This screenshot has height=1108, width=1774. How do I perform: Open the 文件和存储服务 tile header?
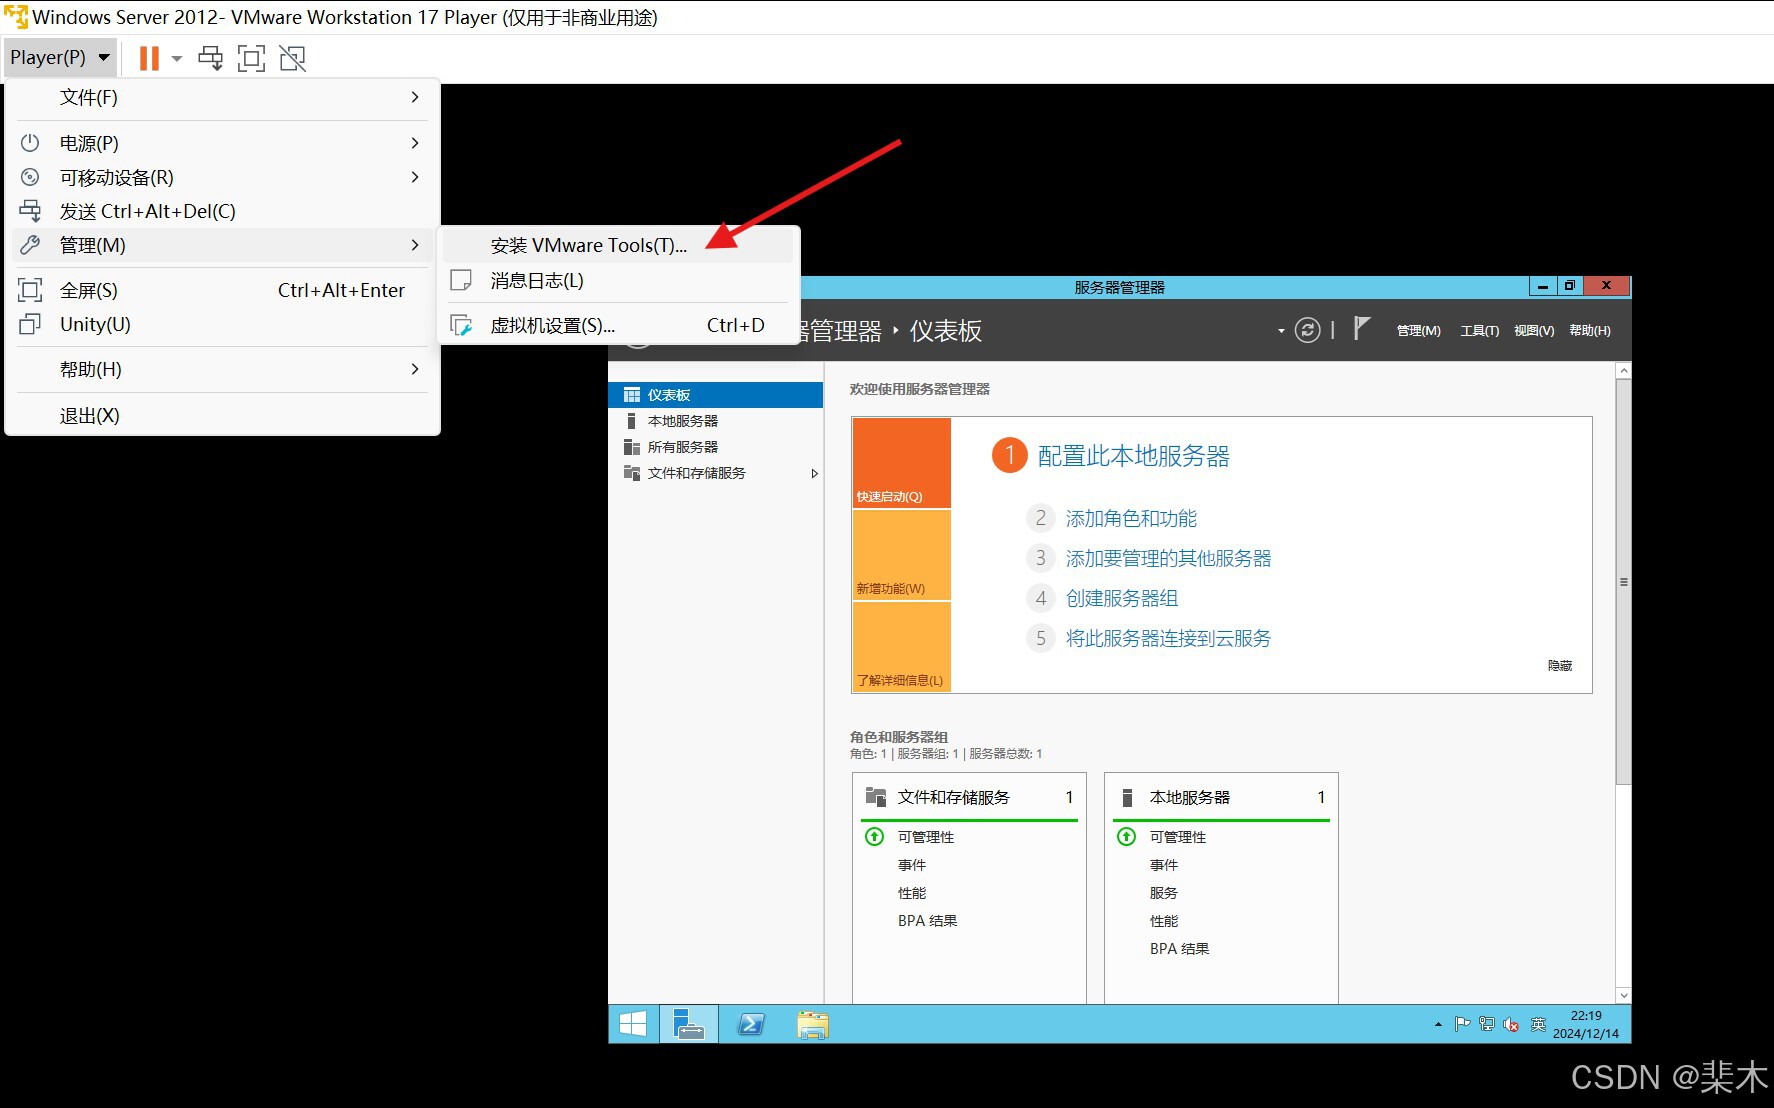point(969,797)
